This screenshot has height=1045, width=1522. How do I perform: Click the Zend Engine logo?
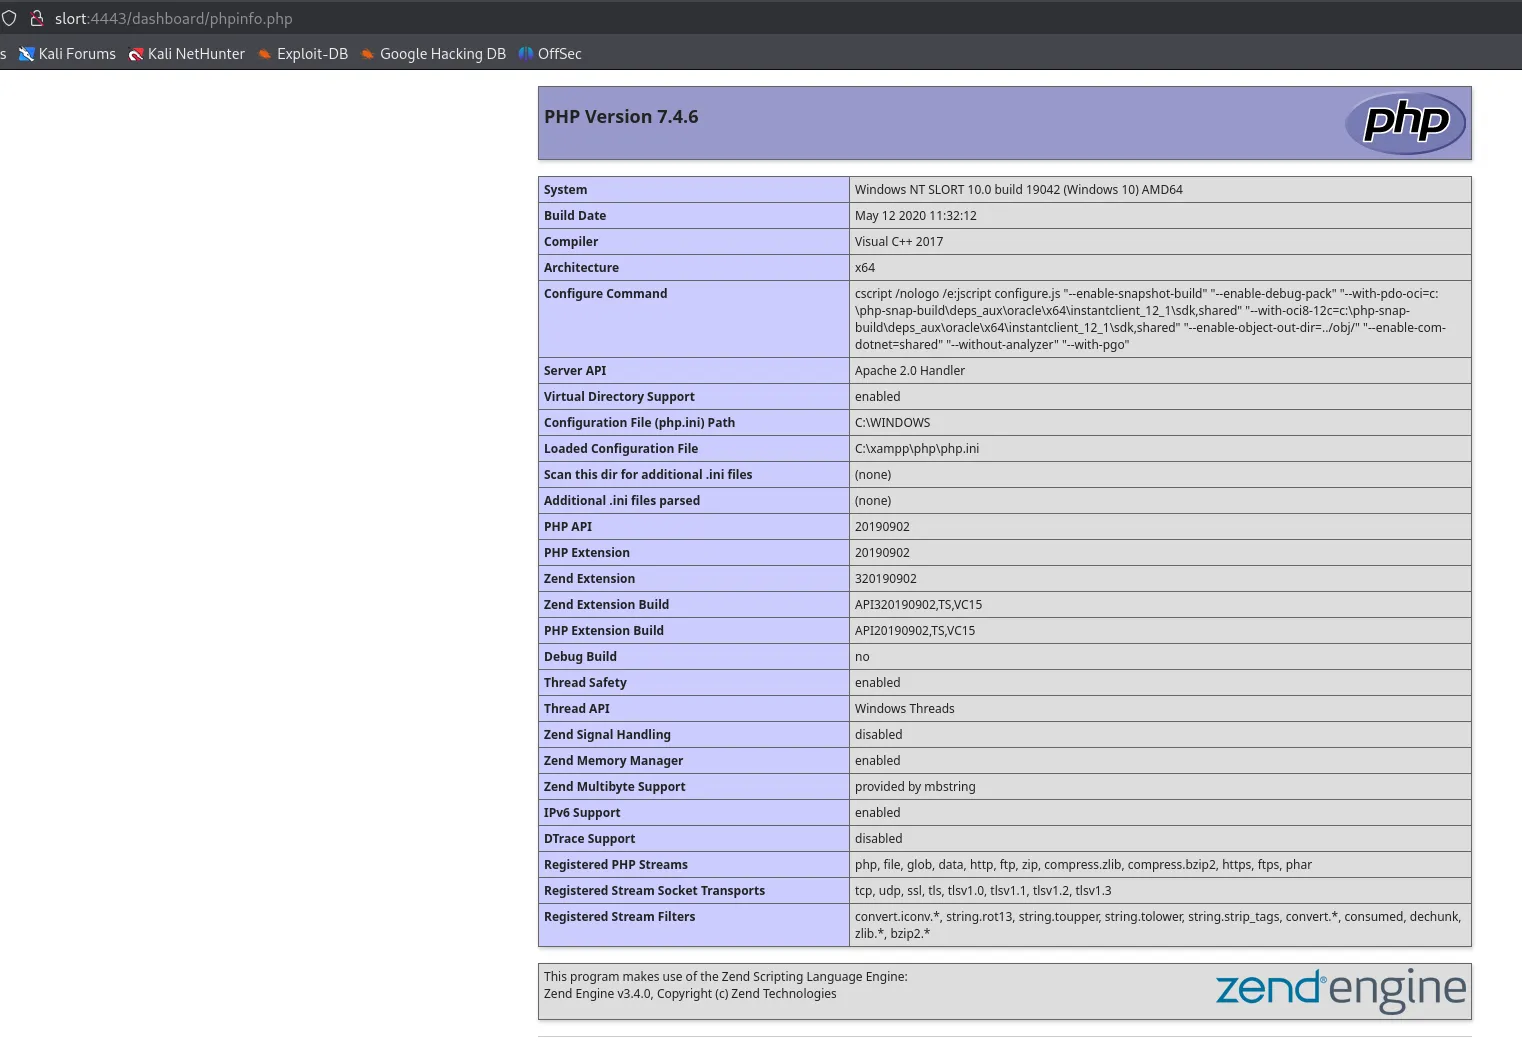(1340, 990)
